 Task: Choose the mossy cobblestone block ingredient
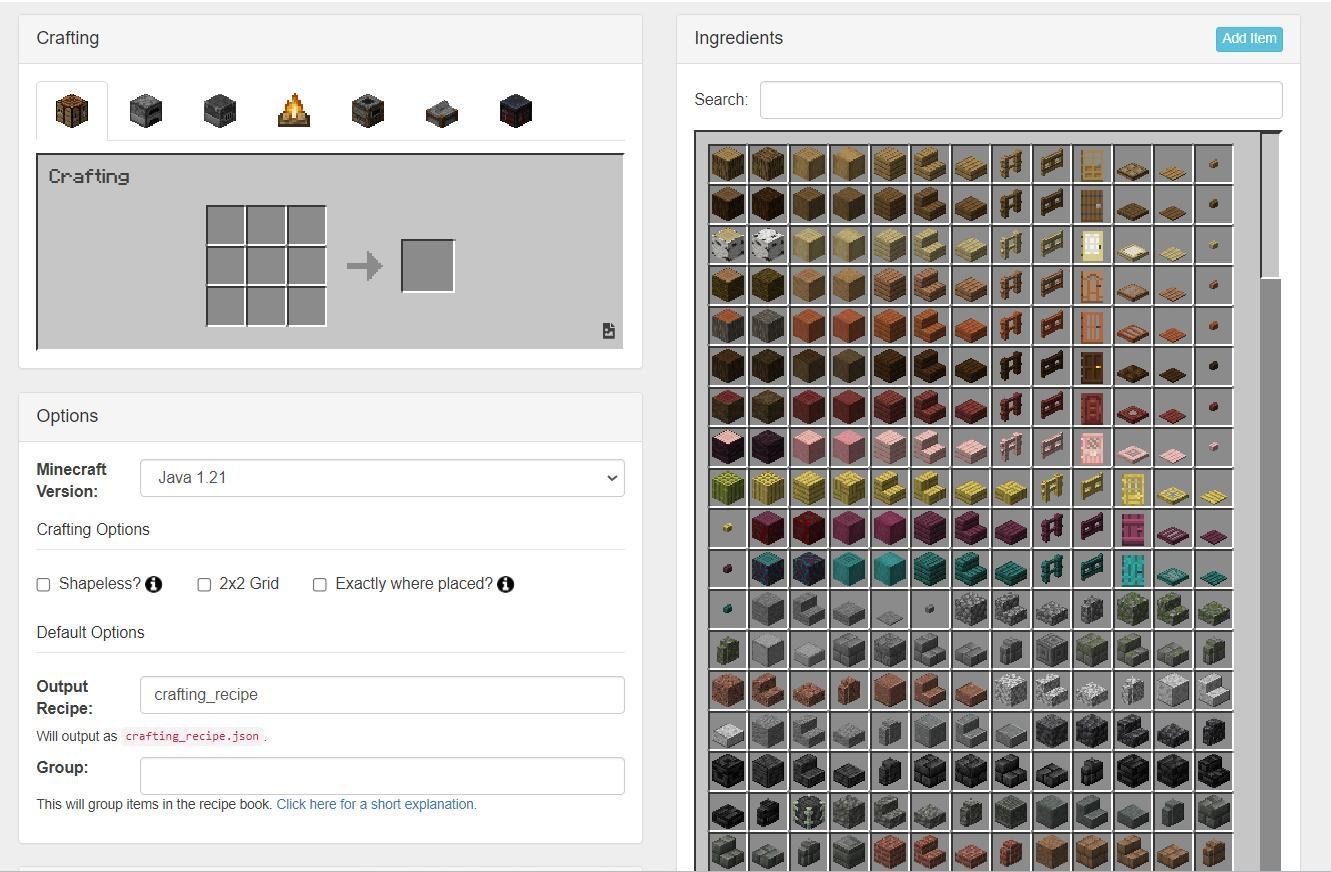coord(1132,610)
